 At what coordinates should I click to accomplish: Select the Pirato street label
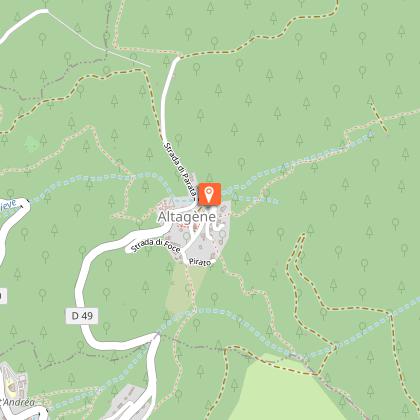pyautogui.click(x=200, y=262)
